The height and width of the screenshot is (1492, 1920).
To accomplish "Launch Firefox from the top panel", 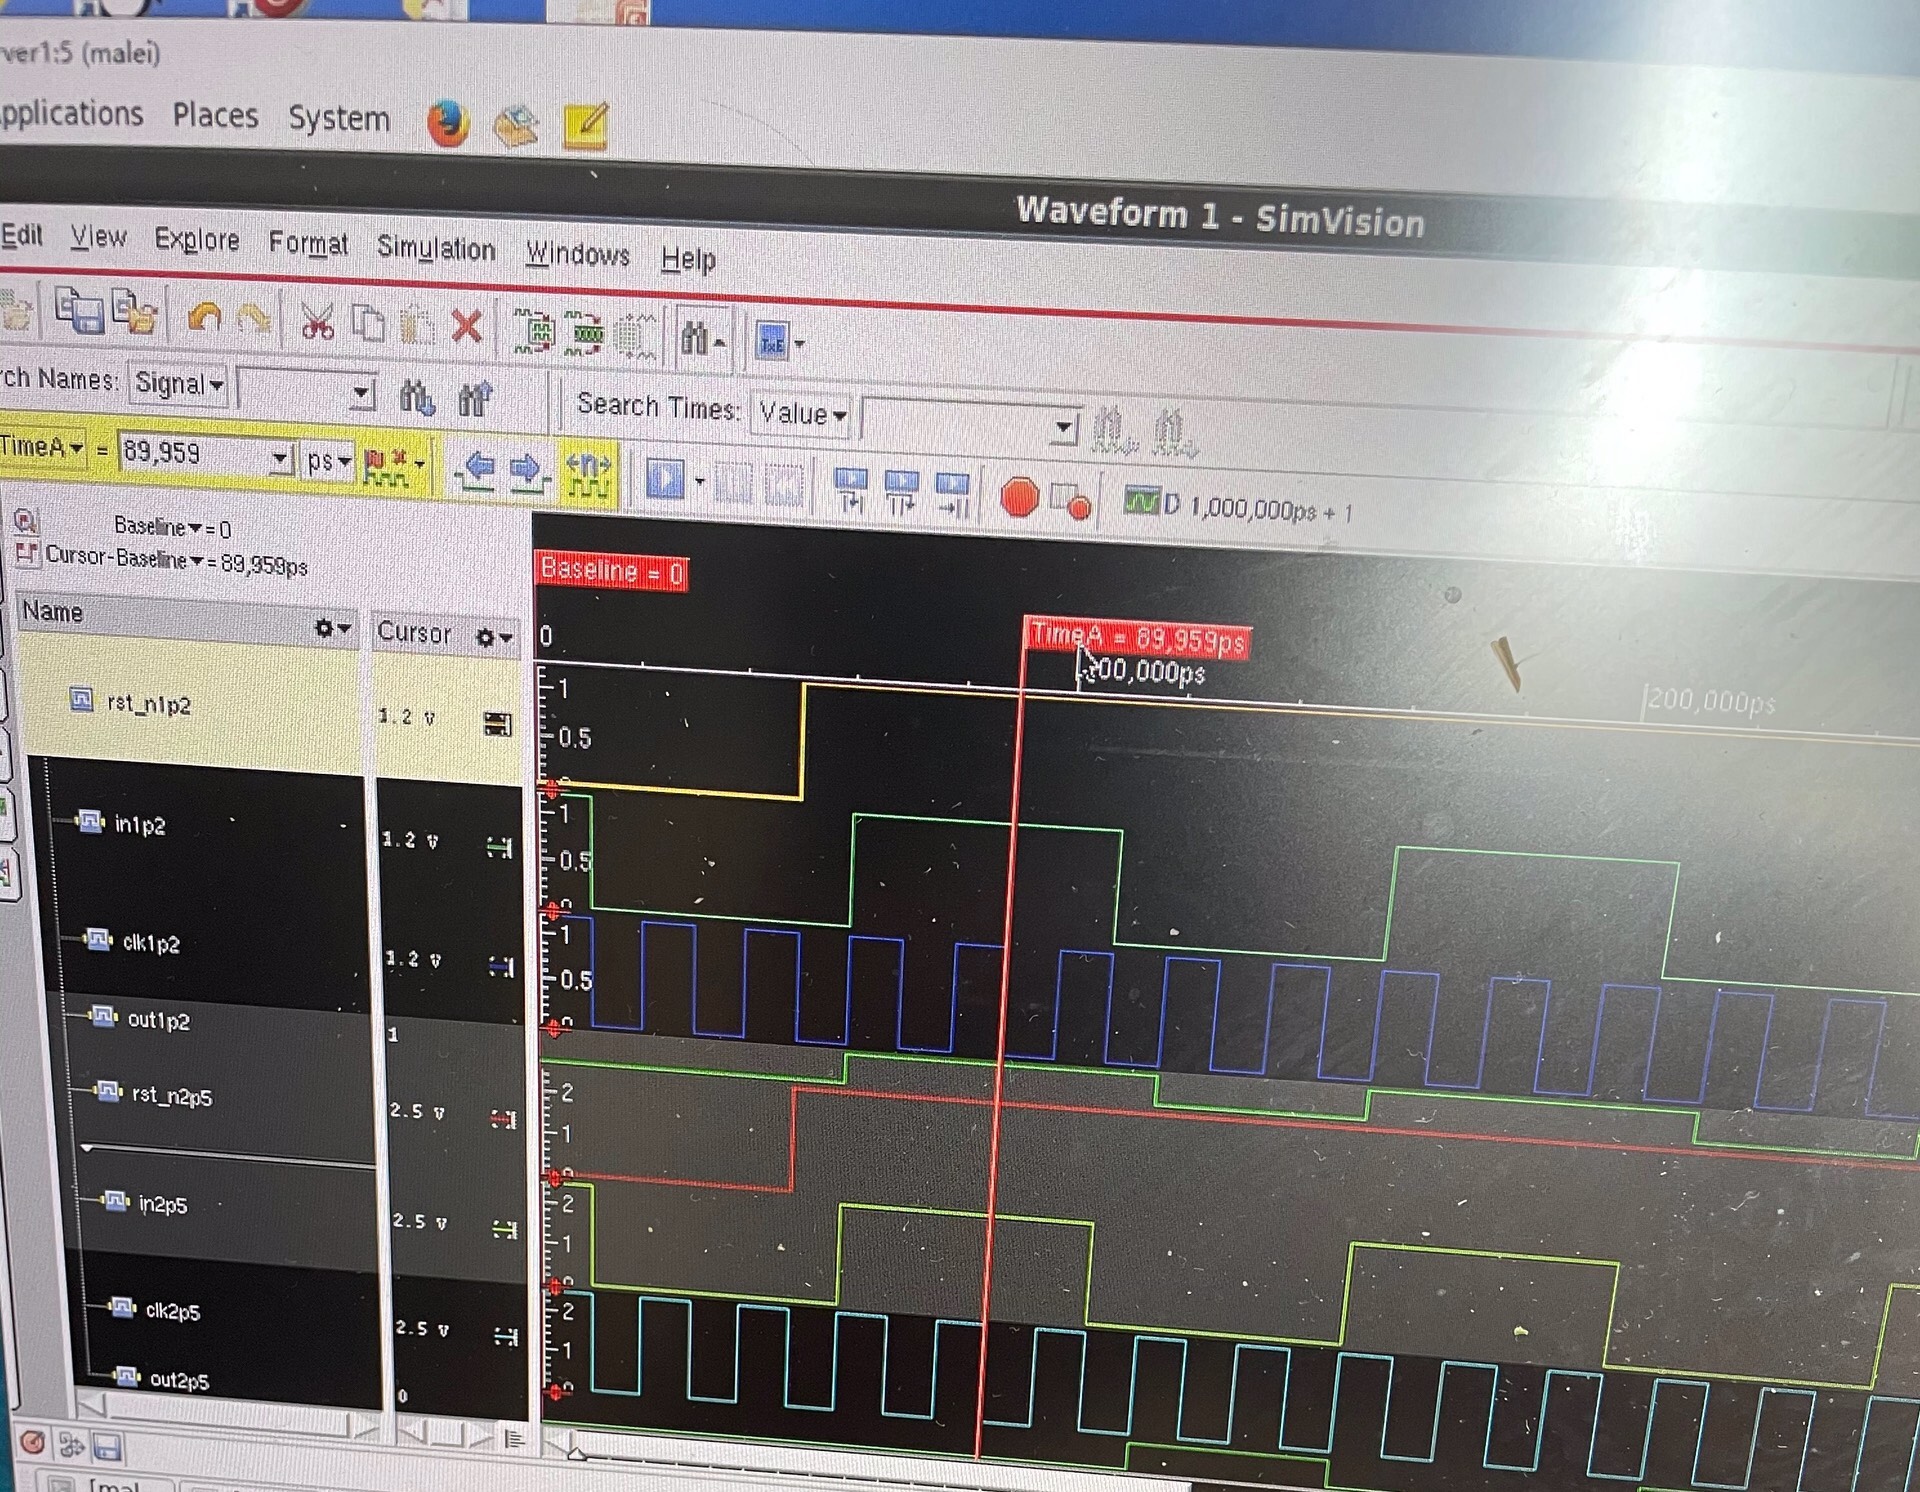I will pos(448,125).
